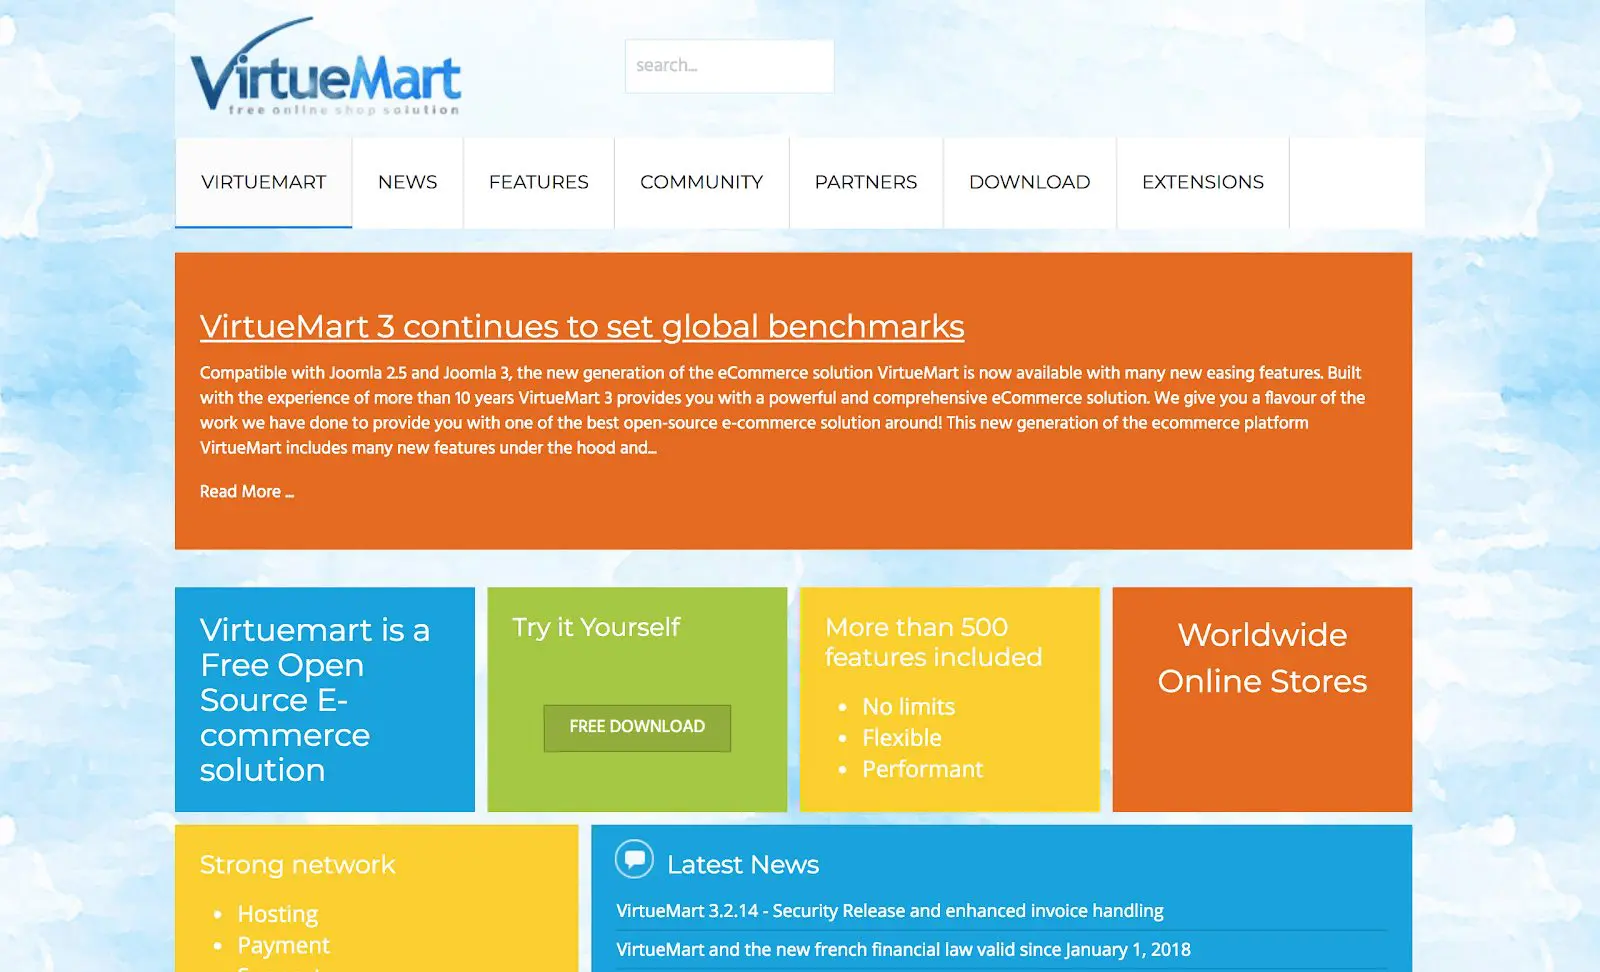Click the Read More link
This screenshot has width=1600, height=972.
[247, 491]
